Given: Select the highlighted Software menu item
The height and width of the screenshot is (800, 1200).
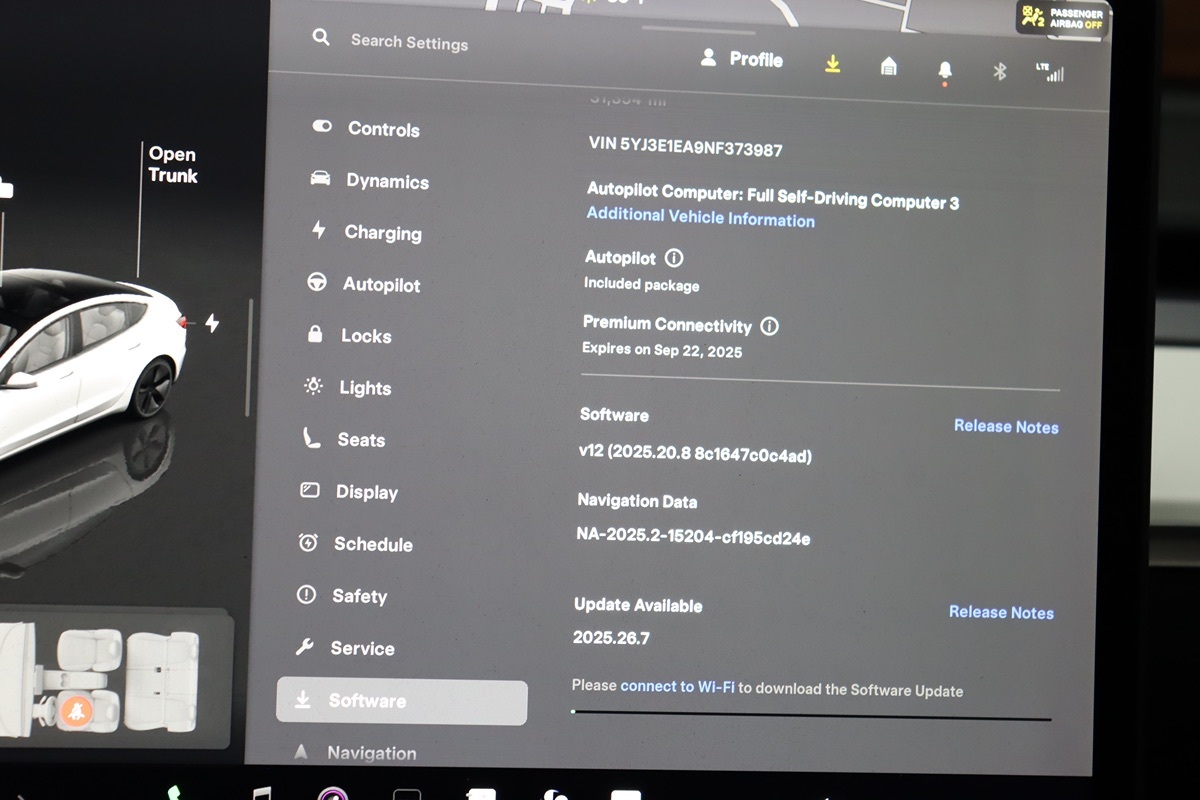Looking at the screenshot, I should (402, 702).
